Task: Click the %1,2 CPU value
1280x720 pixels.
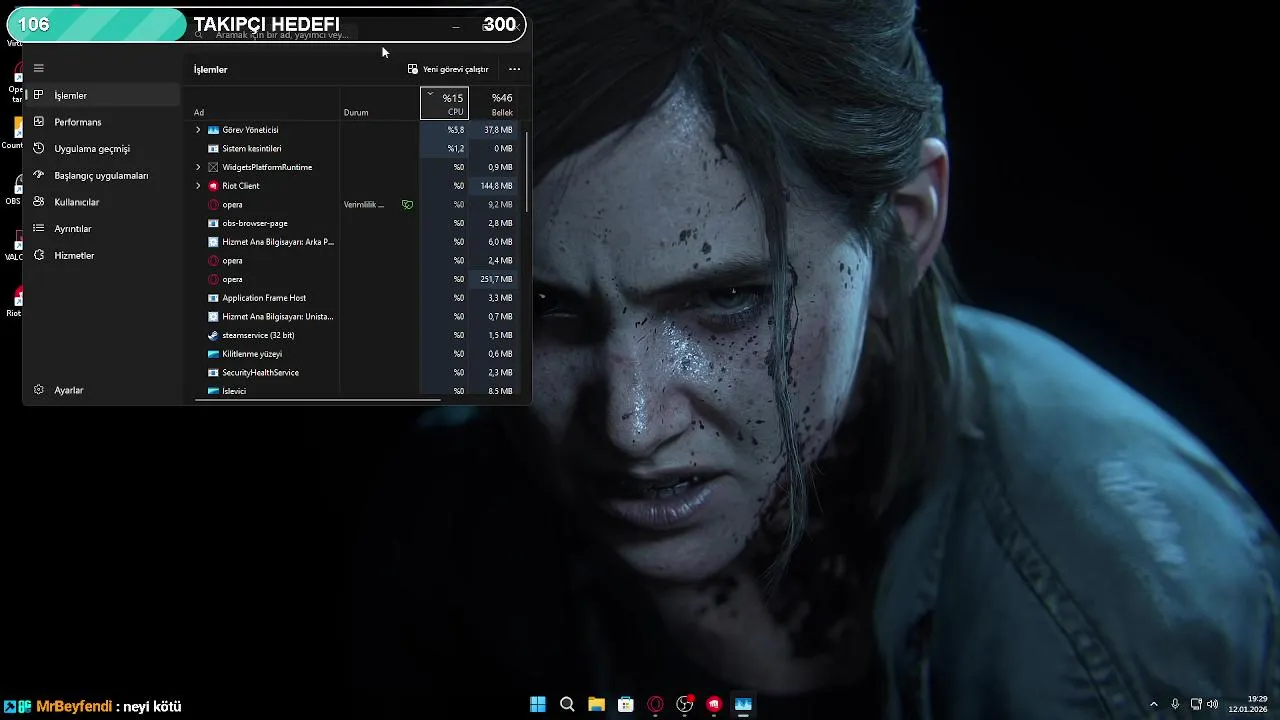Action: [455, 148]
